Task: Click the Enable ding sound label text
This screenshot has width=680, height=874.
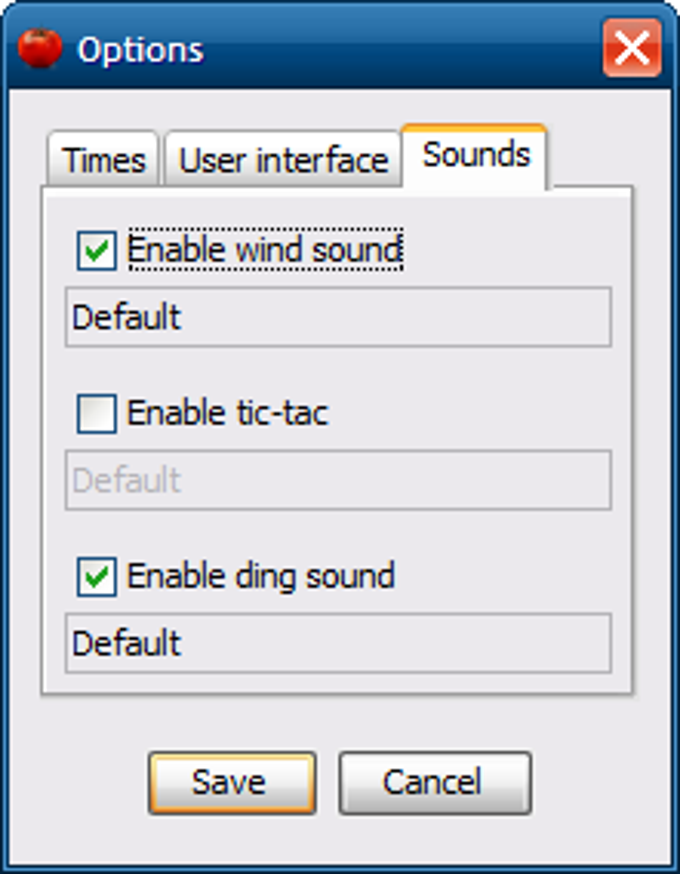Action: click(x=261, y=577)
